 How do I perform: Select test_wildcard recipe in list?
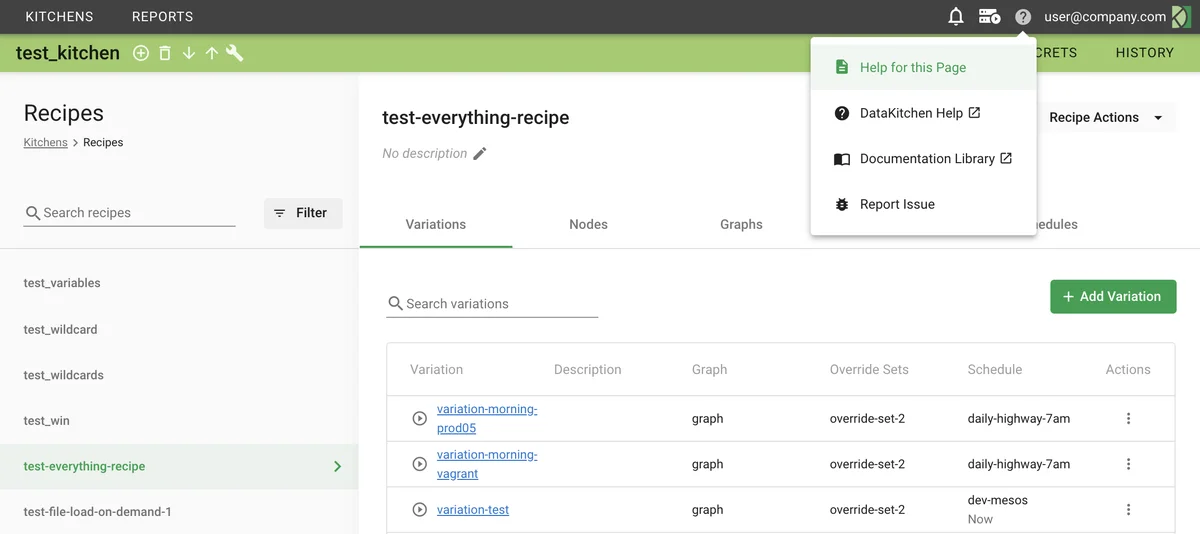click(61, 330)
